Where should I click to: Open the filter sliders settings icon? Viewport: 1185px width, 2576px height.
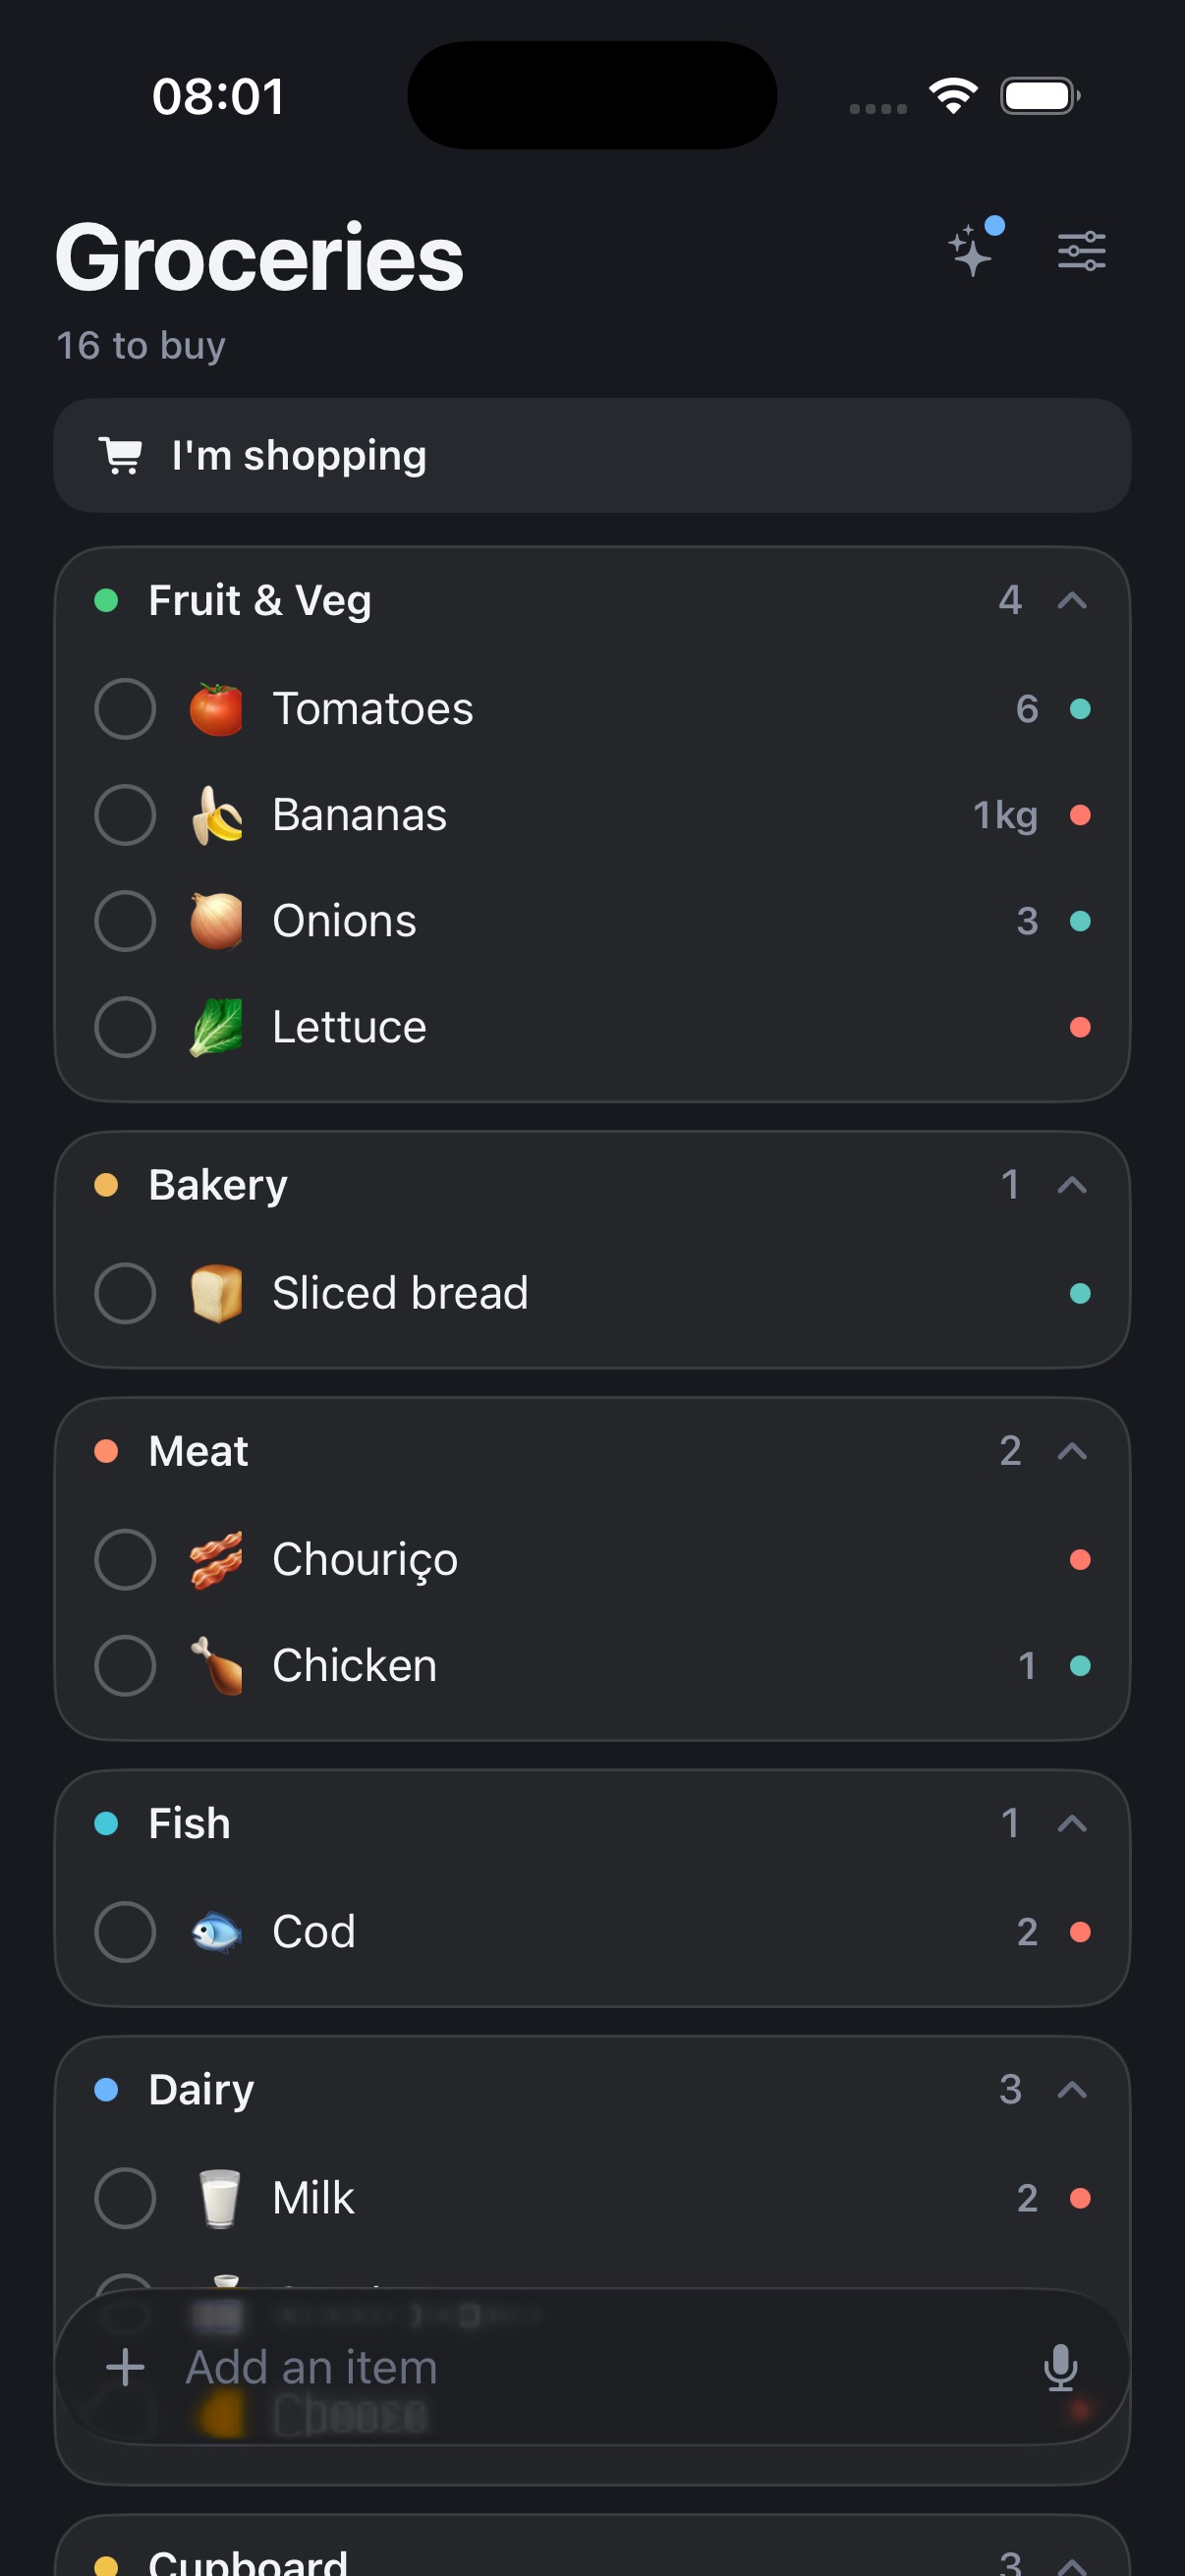(1081, 251)
